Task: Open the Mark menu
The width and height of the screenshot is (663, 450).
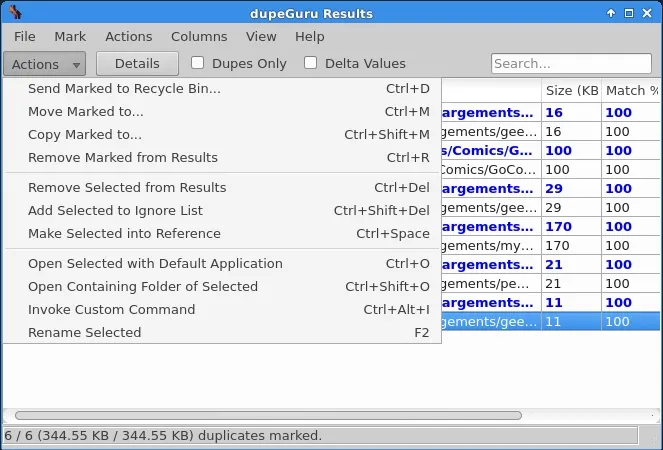Action: click(x=70, y=36)
